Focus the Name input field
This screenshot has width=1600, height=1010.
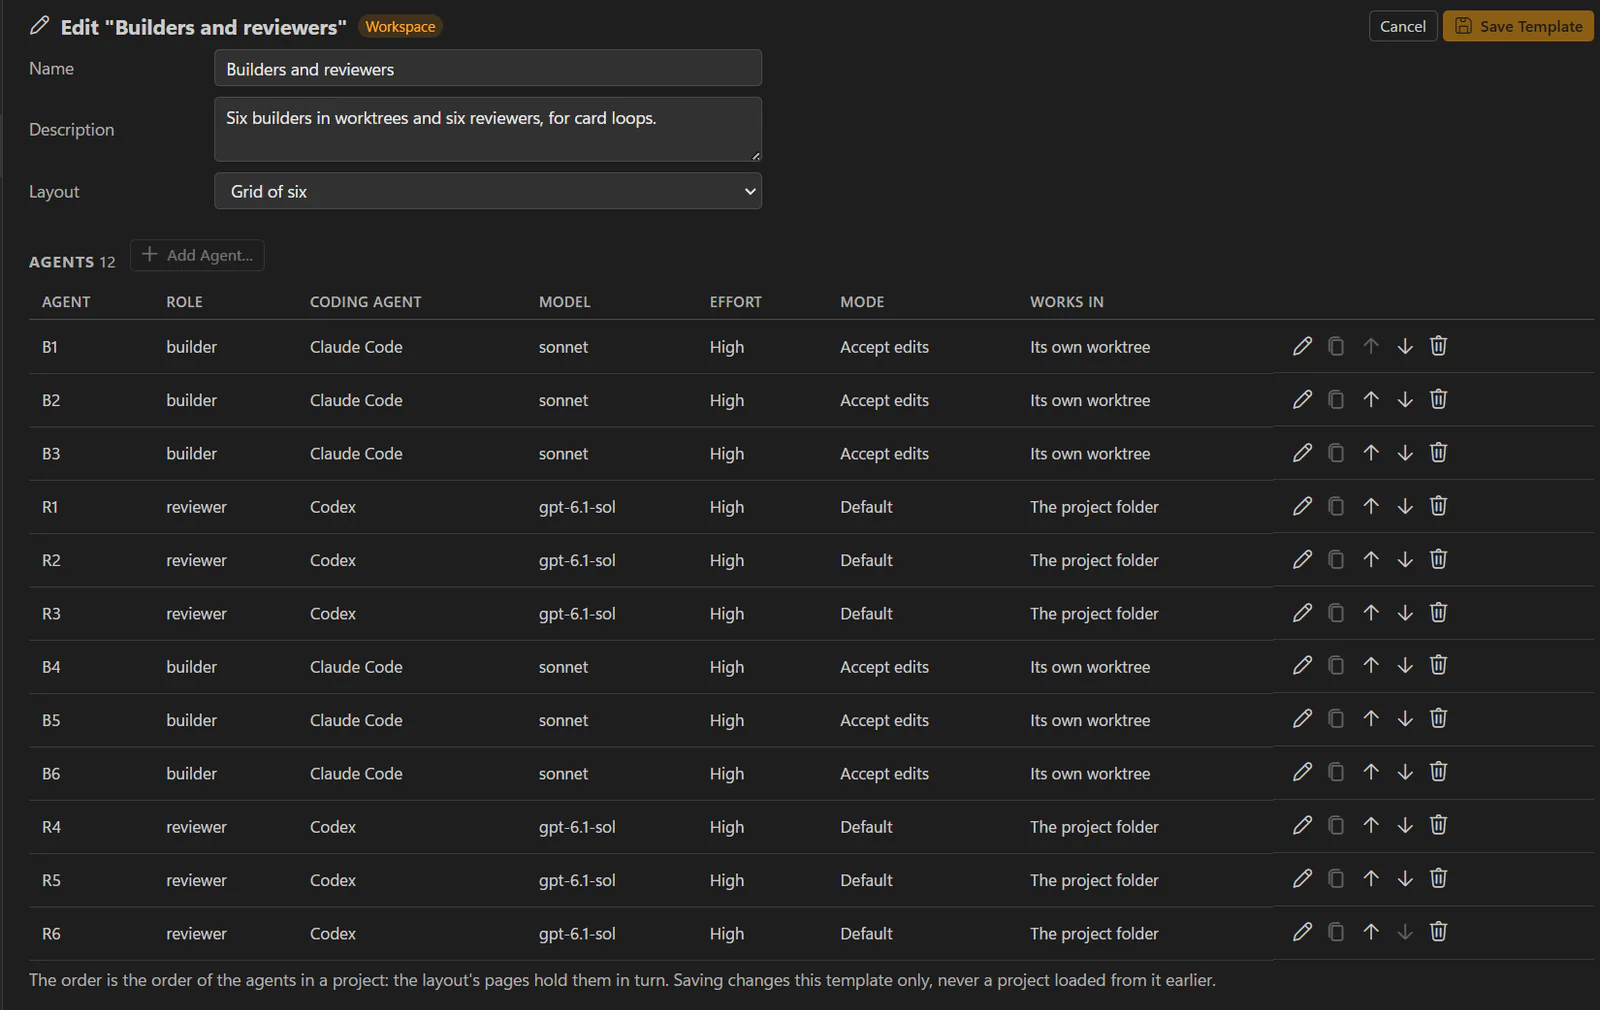click(x=488, y=68)
